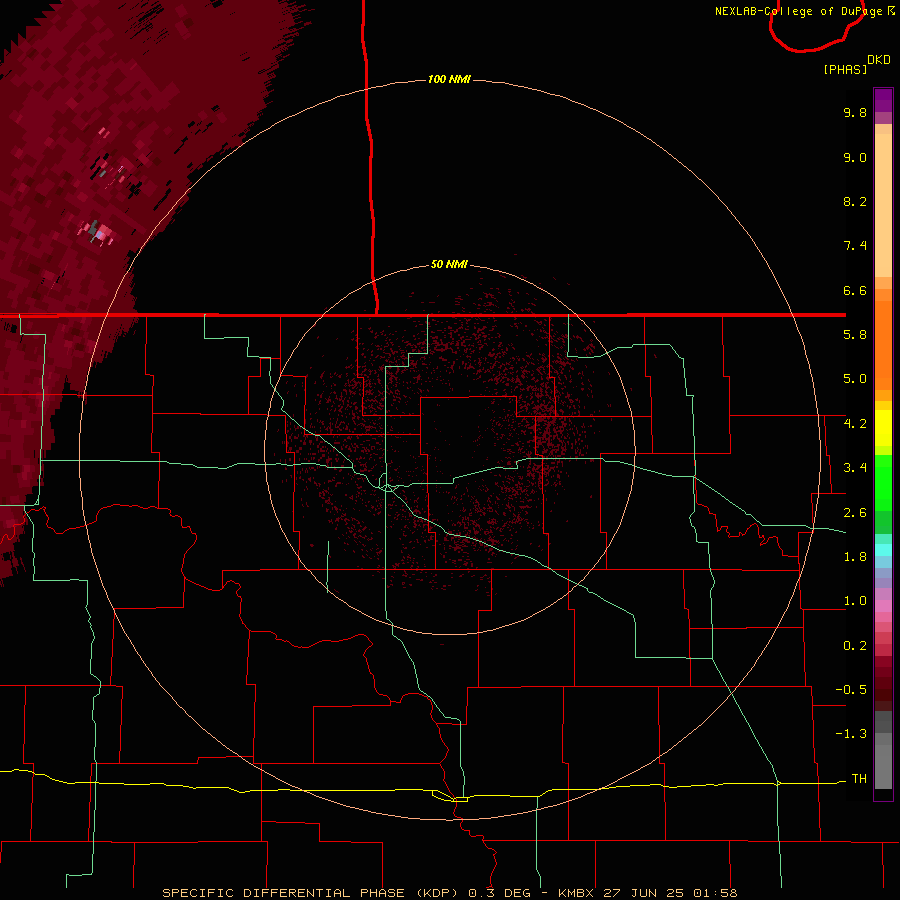900x900 pixels.
Task: Click the bright pixel cluster in the northwest echo
Action: 100,233
